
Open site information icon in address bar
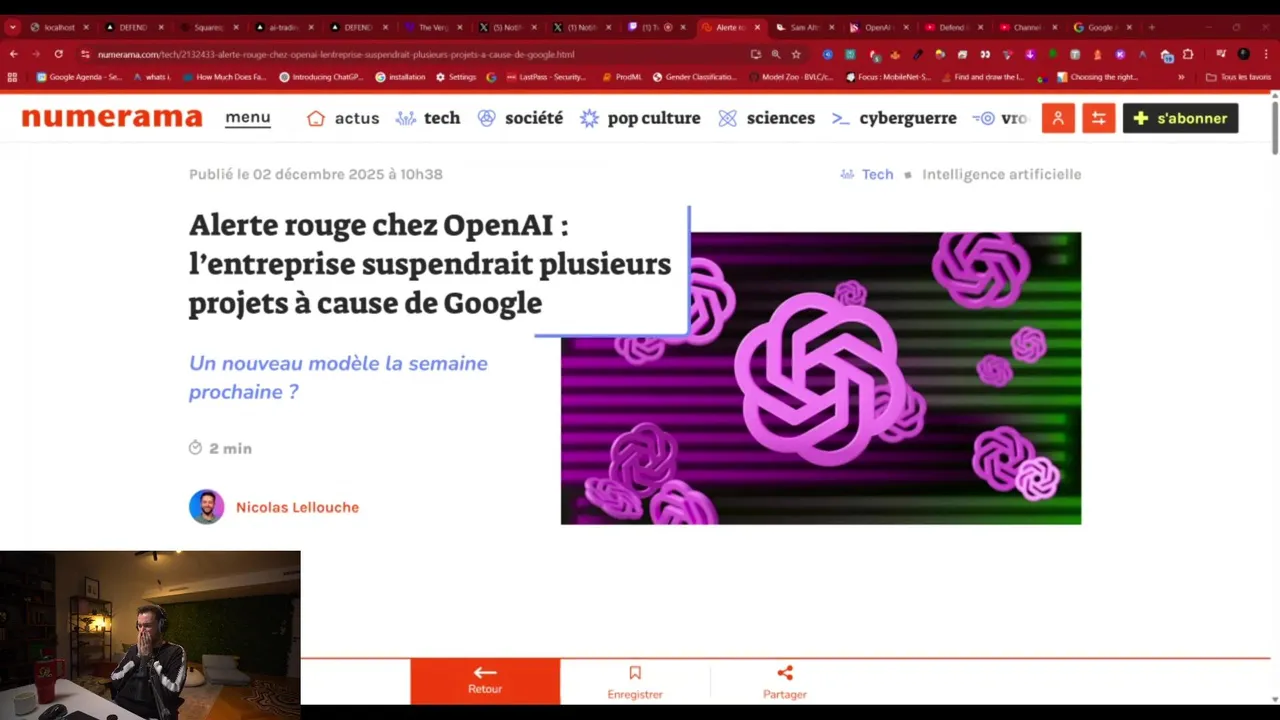(x=85, y=54)
